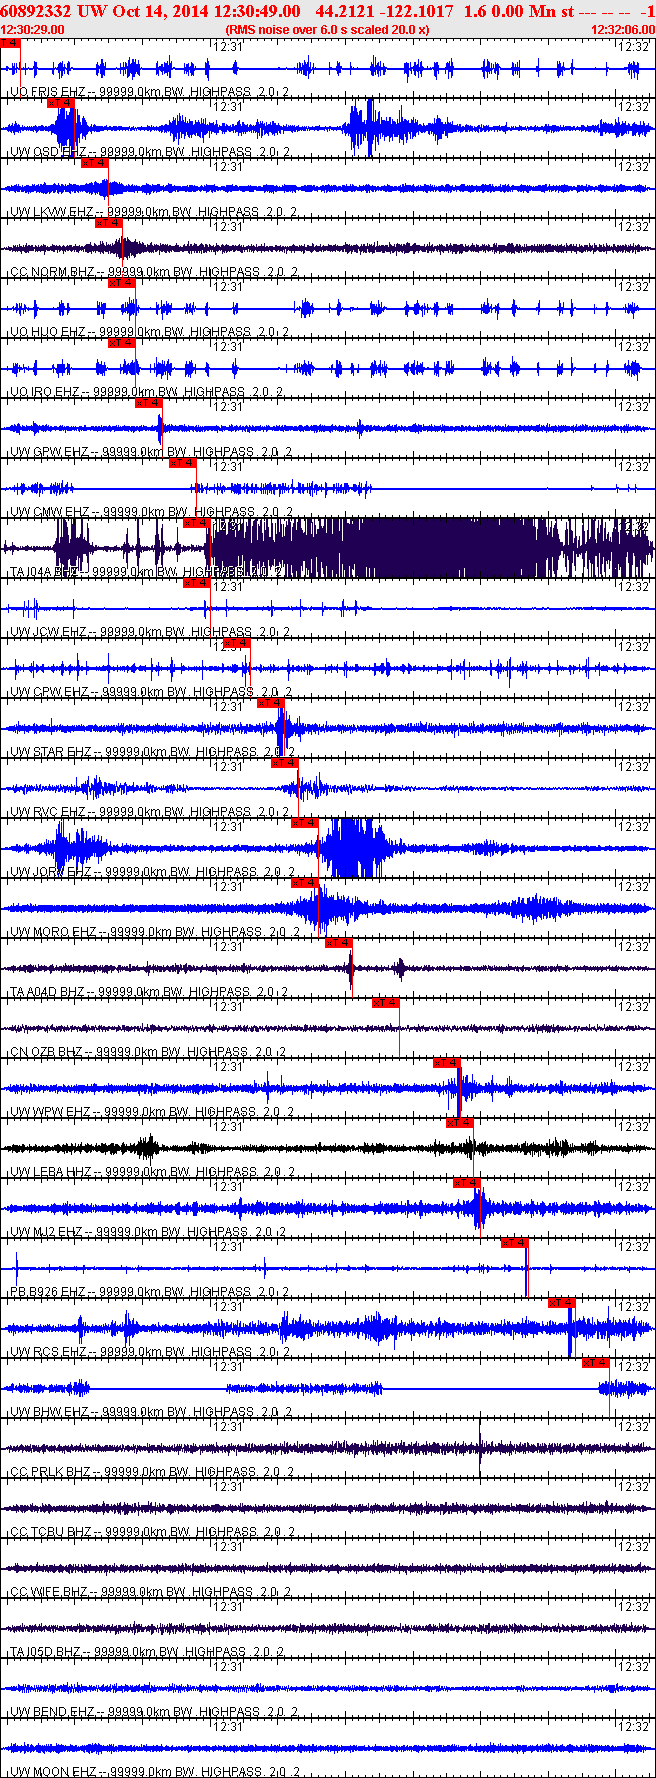Viewport: 656px width, 1778px height.
Task: Click the red pick flag on UW WPW trace
Action: click(447, 1063)
